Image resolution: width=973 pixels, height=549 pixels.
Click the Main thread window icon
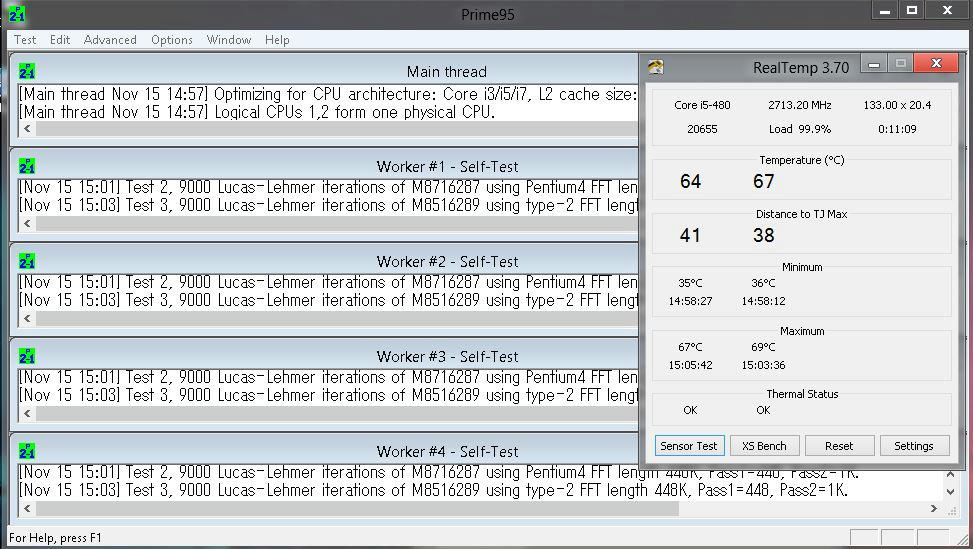click(27, 71)
